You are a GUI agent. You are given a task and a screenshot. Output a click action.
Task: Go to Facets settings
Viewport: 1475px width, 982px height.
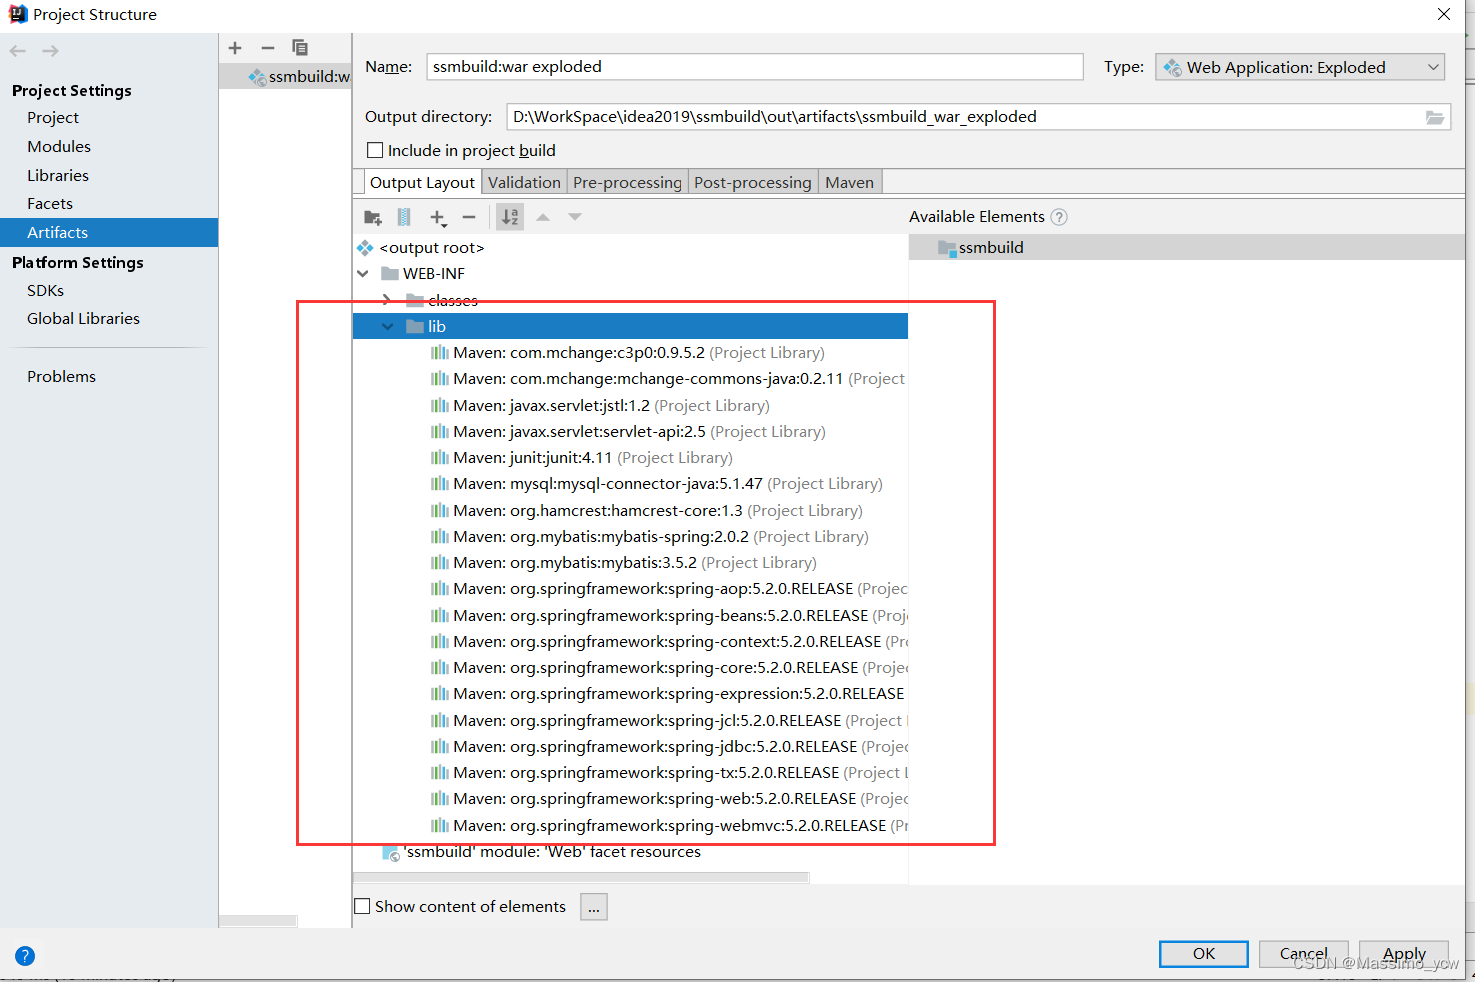50,203
